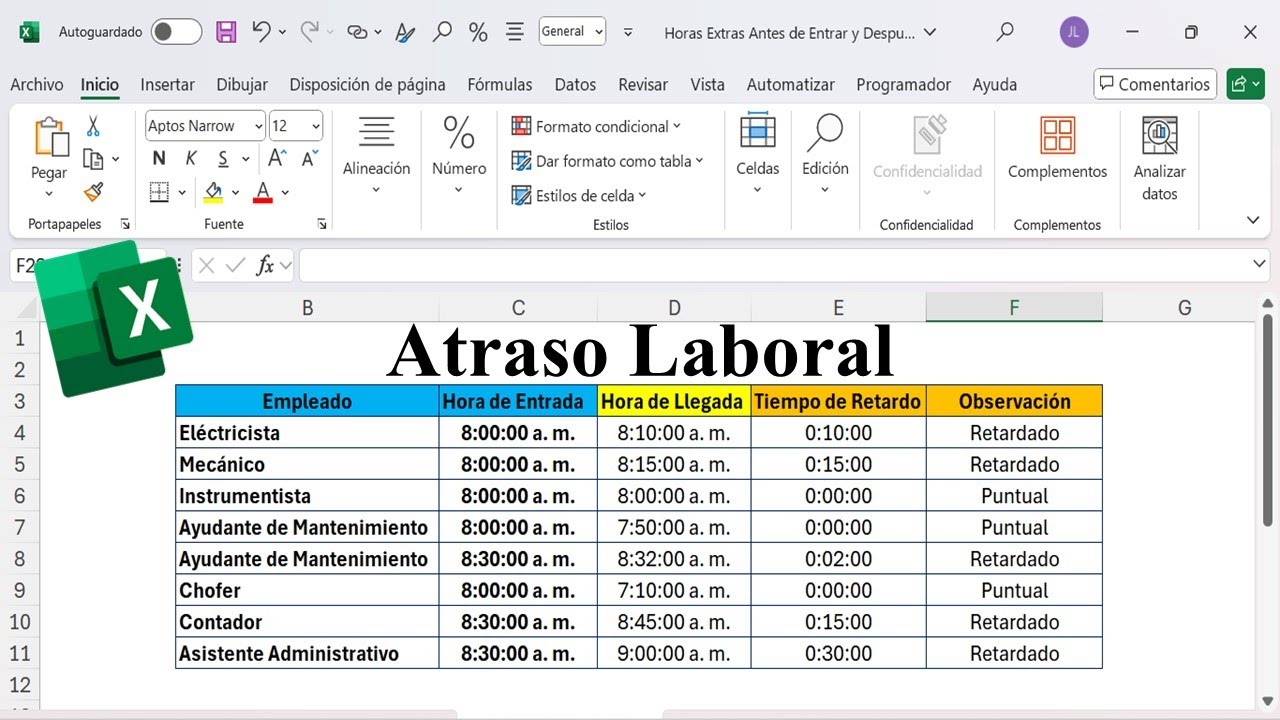This screenshot has width=1280, height=720.
Task: Select column F header
Action: (x=1014, y=308)
